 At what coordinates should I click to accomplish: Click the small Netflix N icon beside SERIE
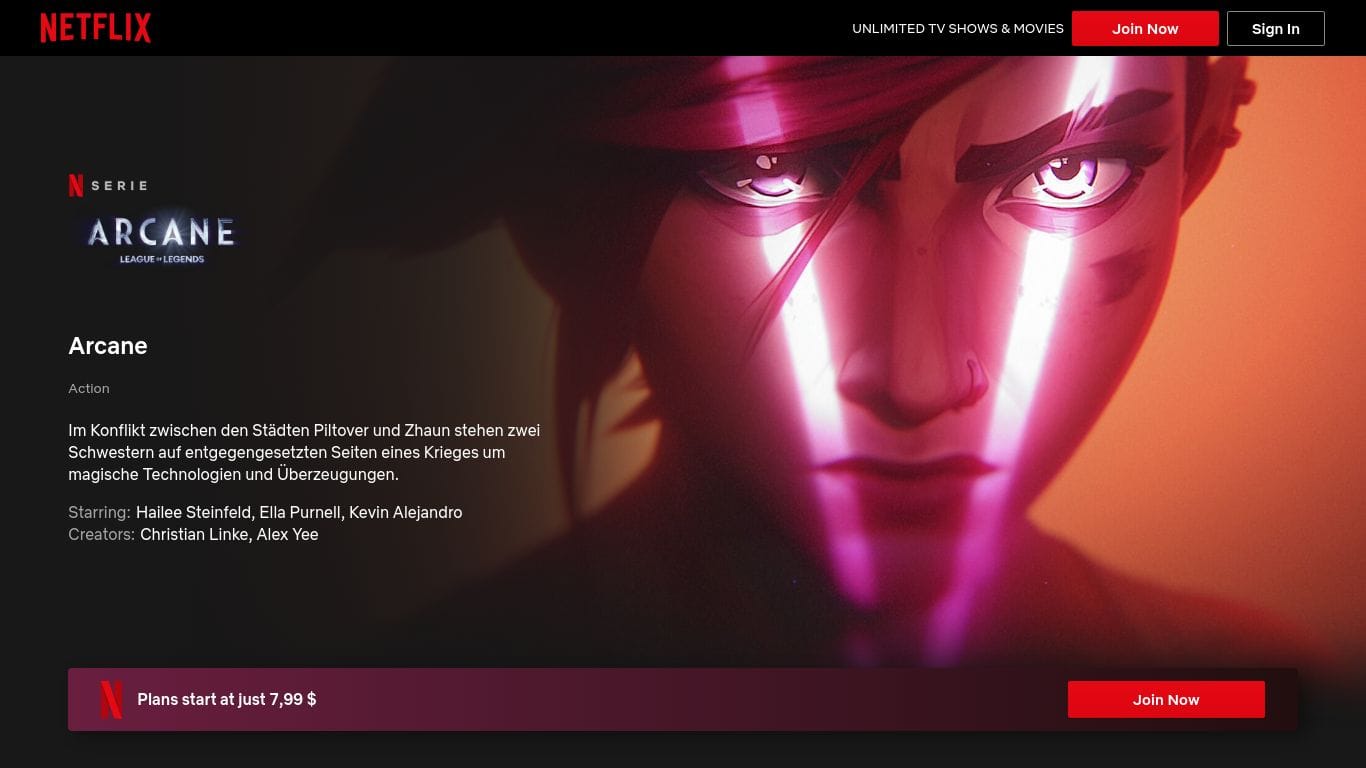tap(76, 185)
